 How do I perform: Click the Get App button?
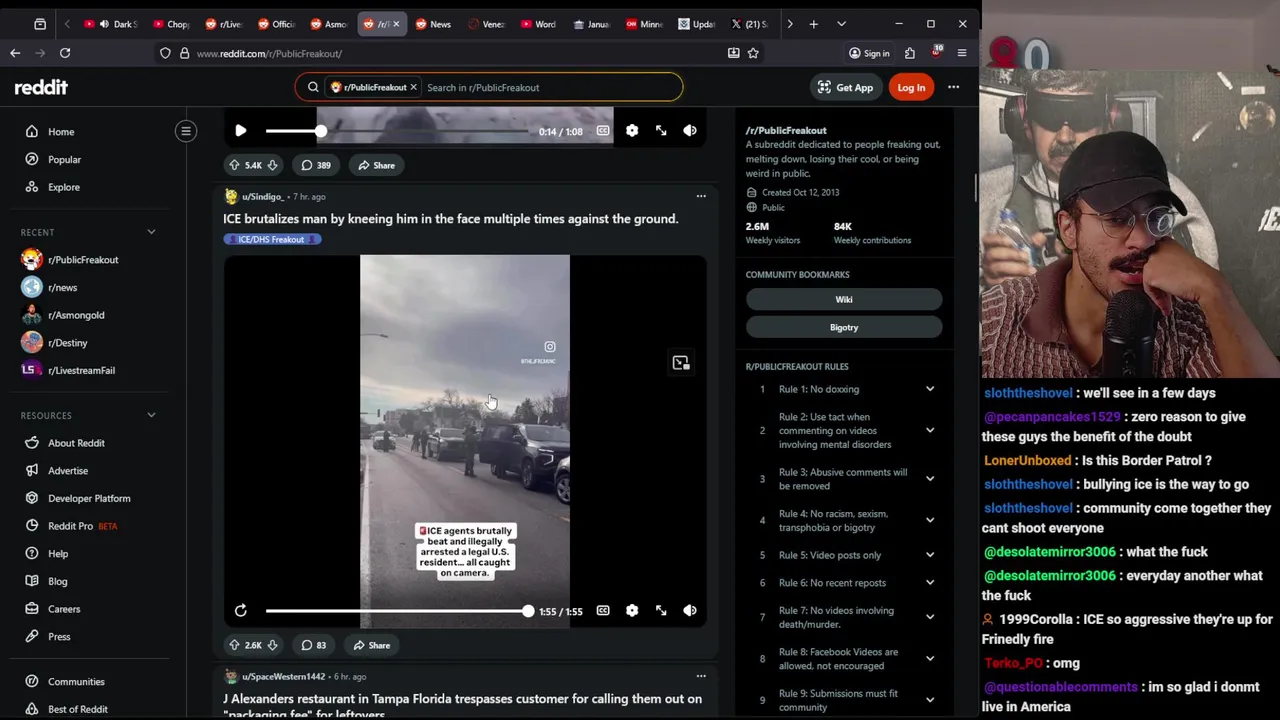[845, 87]
